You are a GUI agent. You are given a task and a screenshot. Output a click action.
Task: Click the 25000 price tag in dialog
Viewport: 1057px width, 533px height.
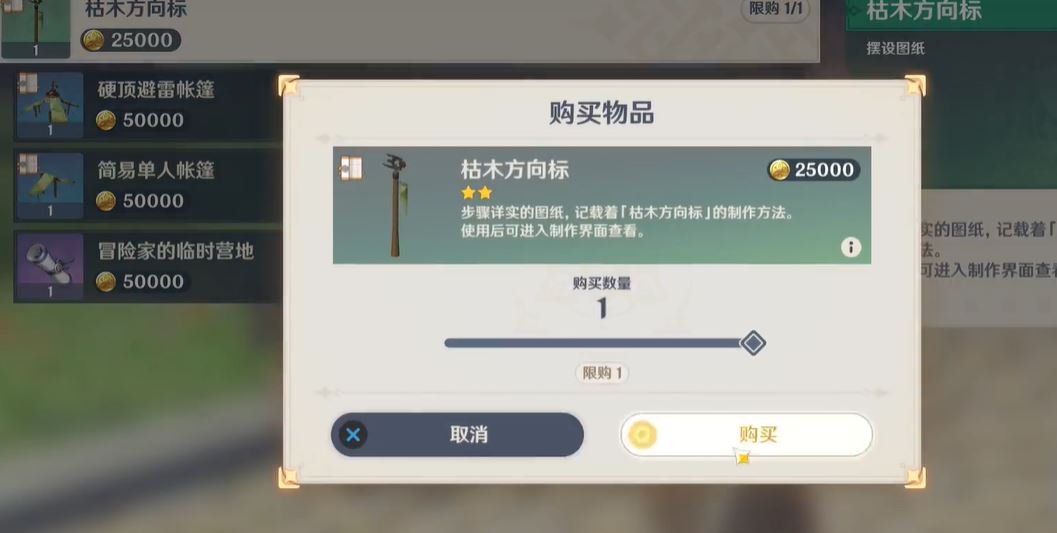pyautogui.click(x=814, y=170)
